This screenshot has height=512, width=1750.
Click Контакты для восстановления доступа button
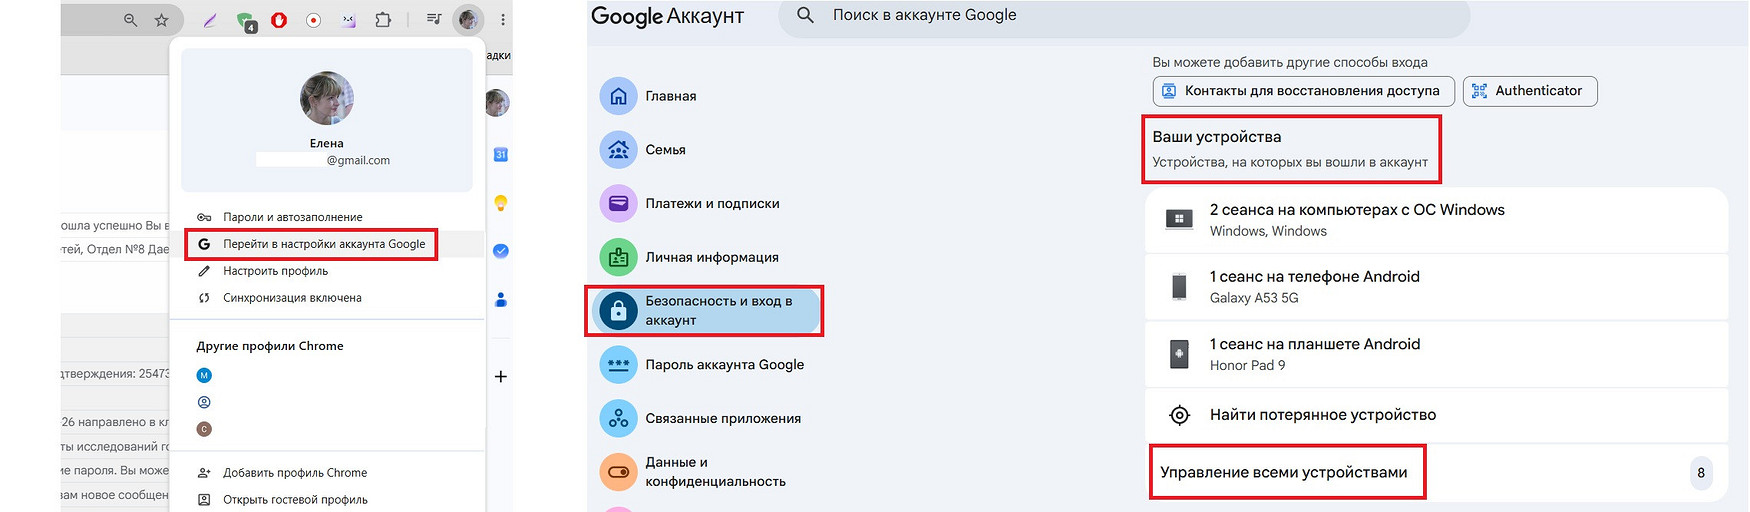[x=1304, y=91]
